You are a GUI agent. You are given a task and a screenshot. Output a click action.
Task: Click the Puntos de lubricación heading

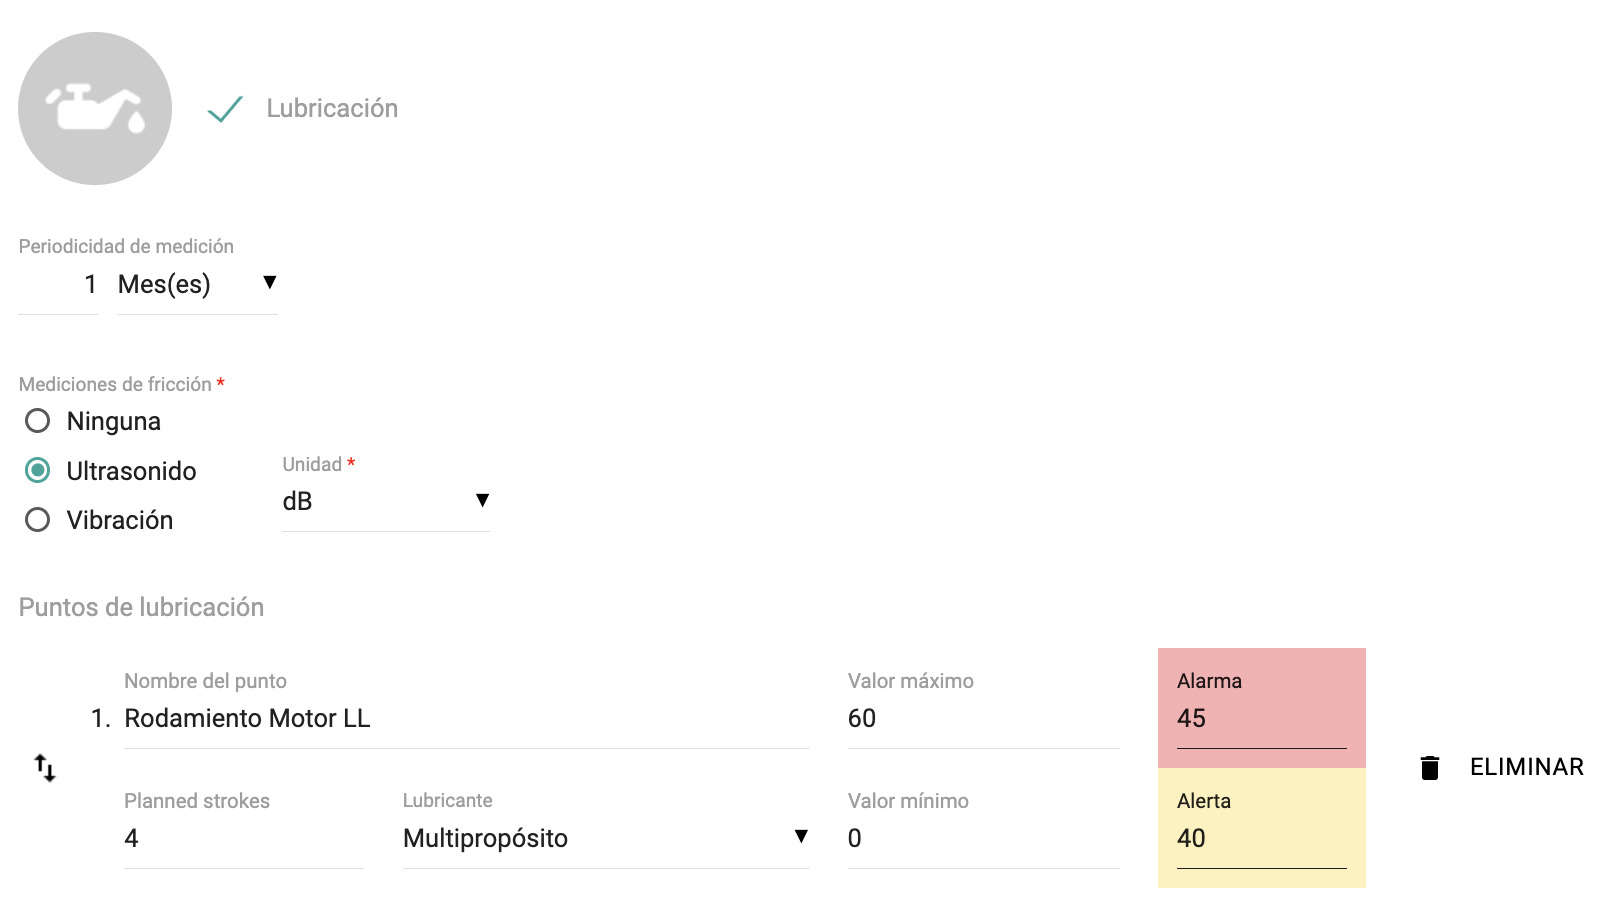[141, 607]
